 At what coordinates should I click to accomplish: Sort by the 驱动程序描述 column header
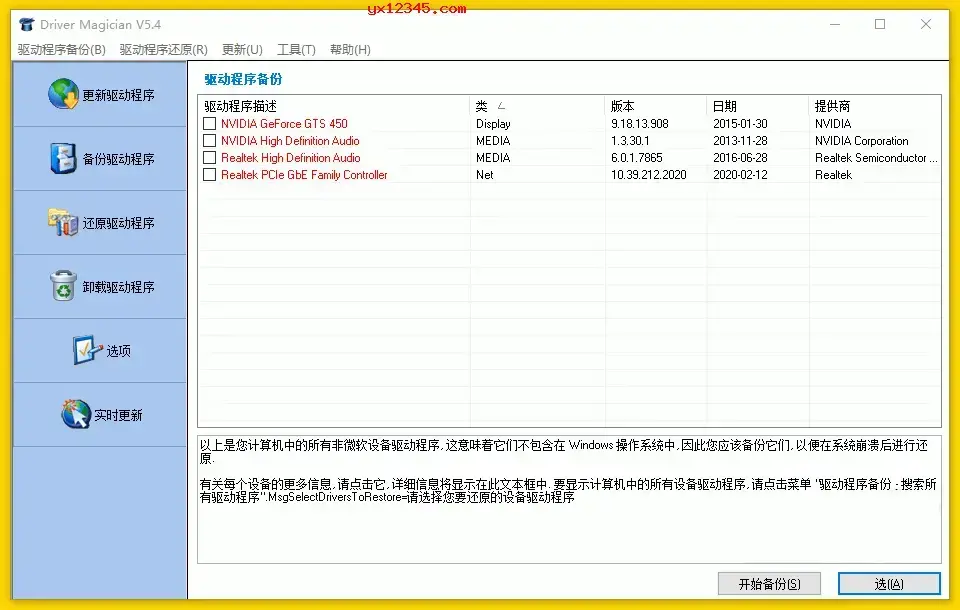[x=334, y=106]
